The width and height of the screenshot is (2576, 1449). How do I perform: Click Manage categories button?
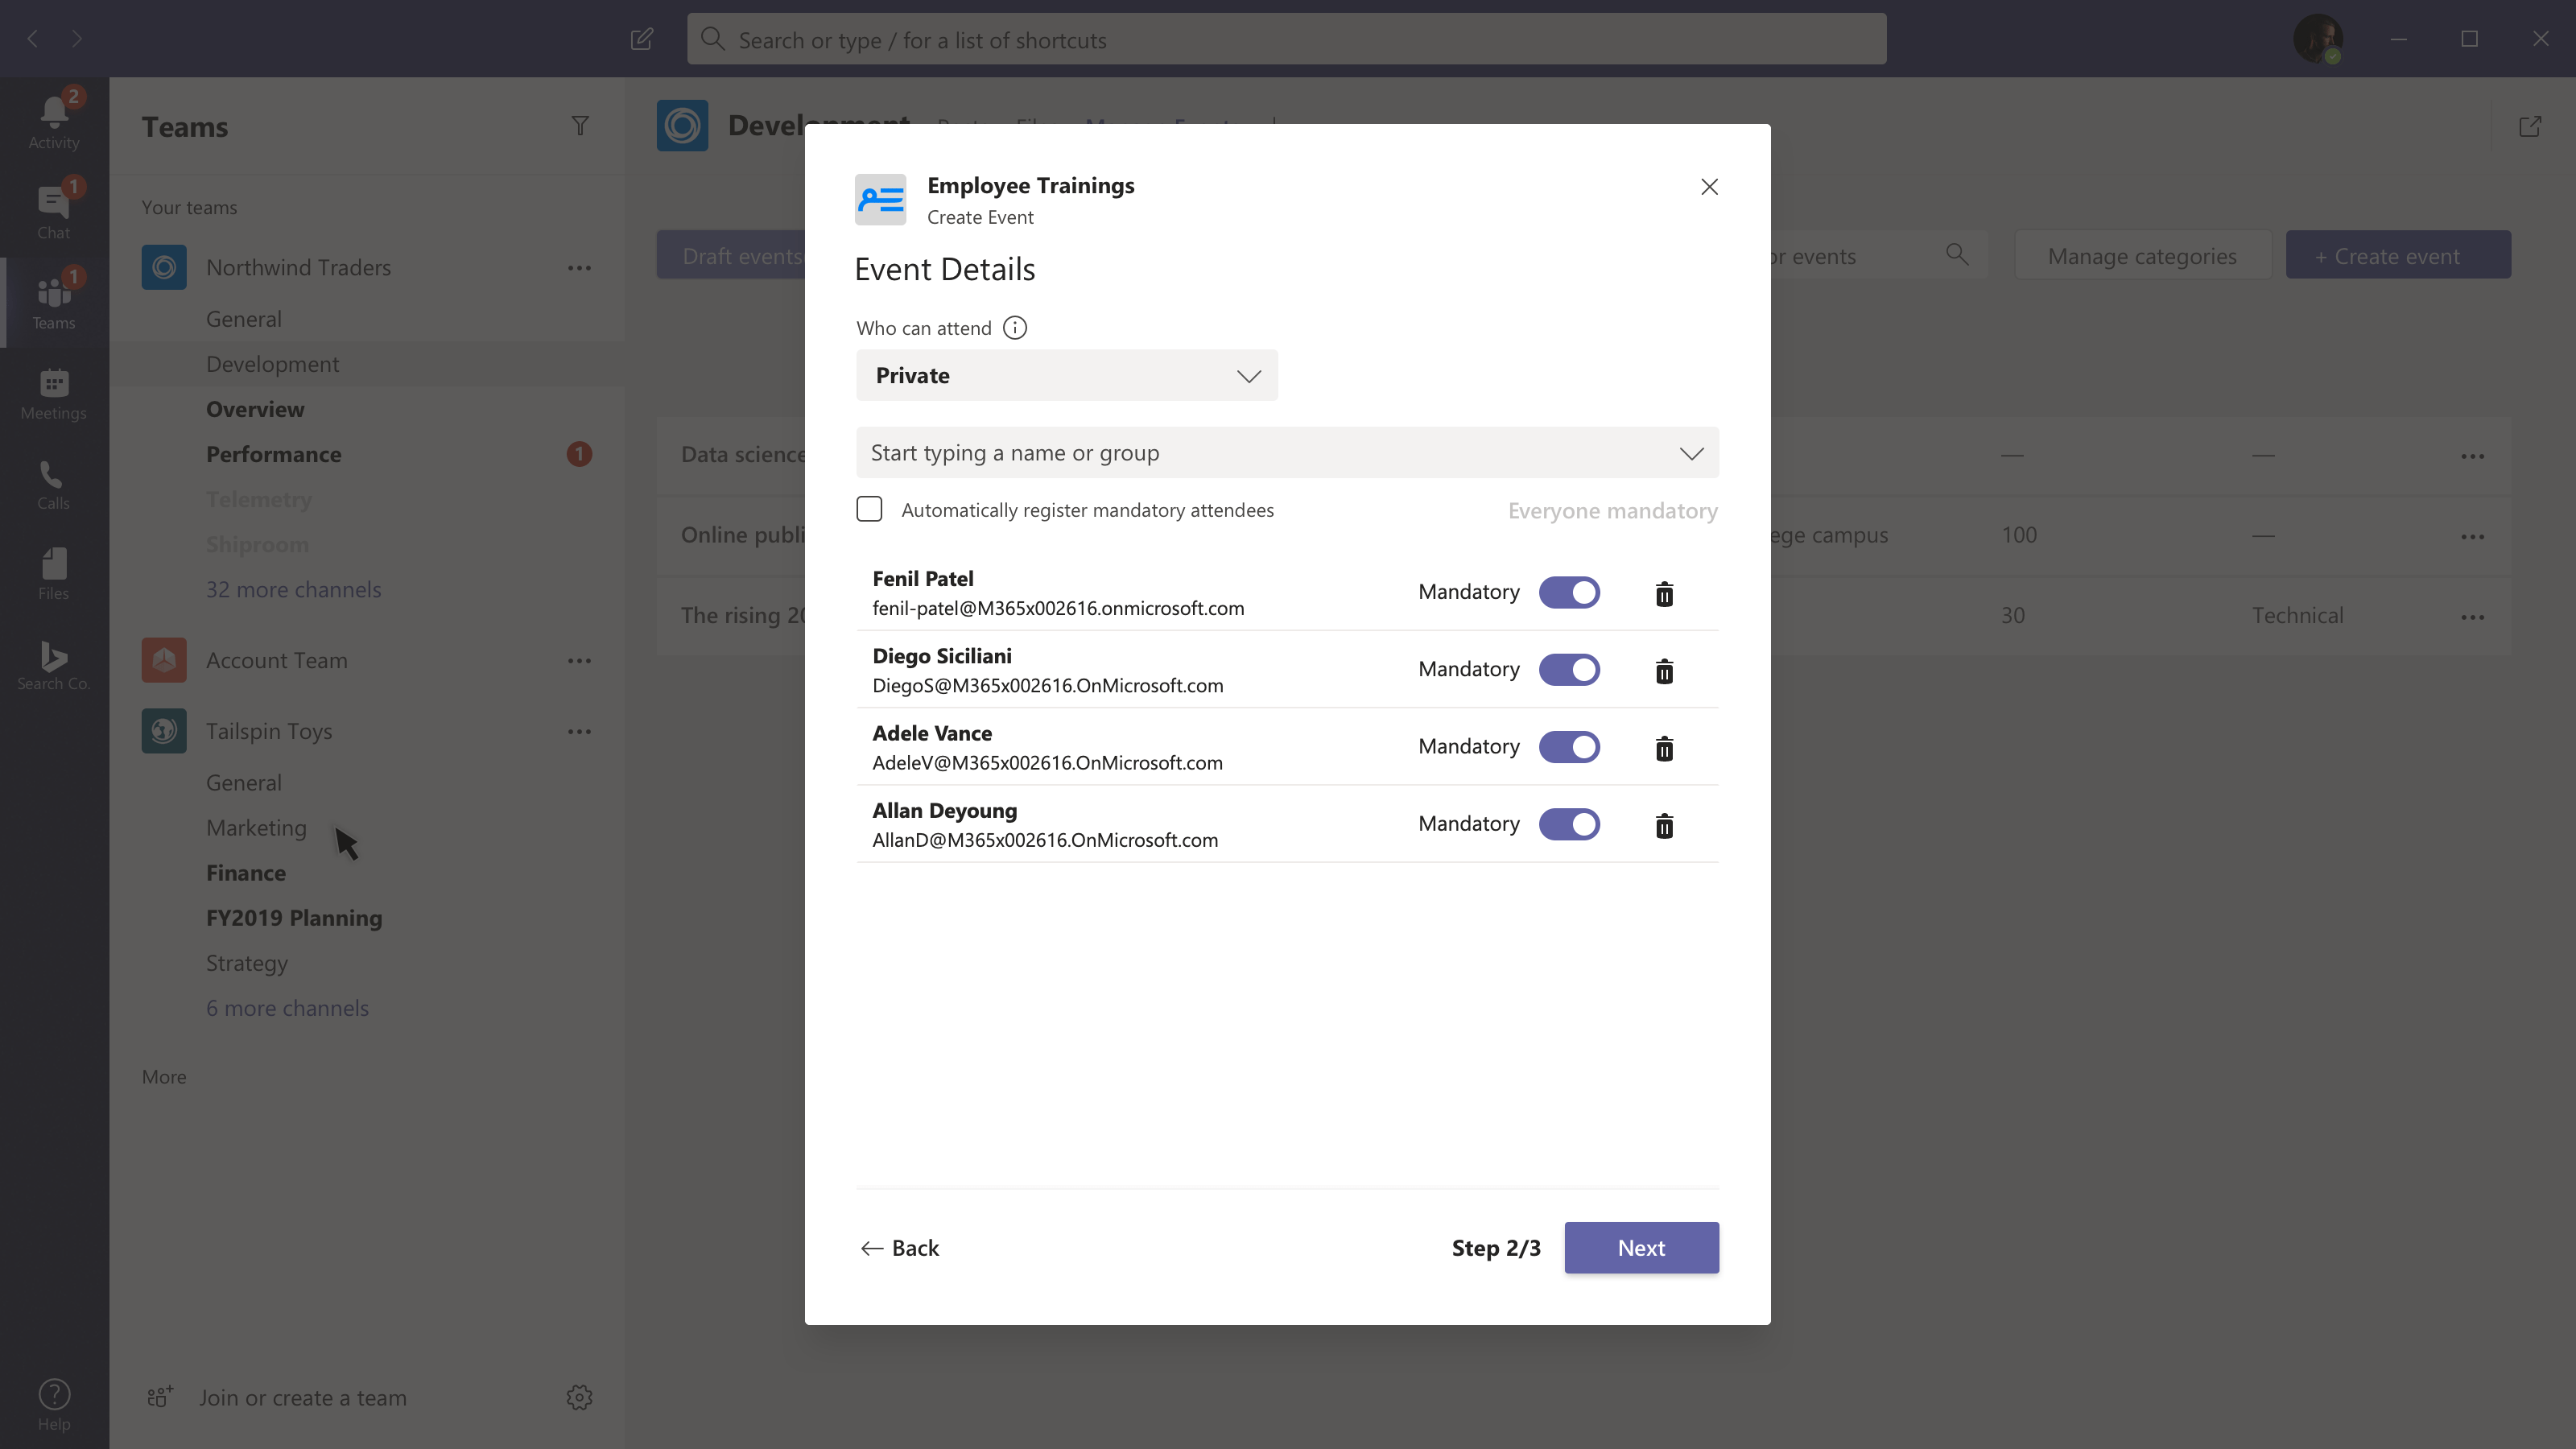point(2142,255)
